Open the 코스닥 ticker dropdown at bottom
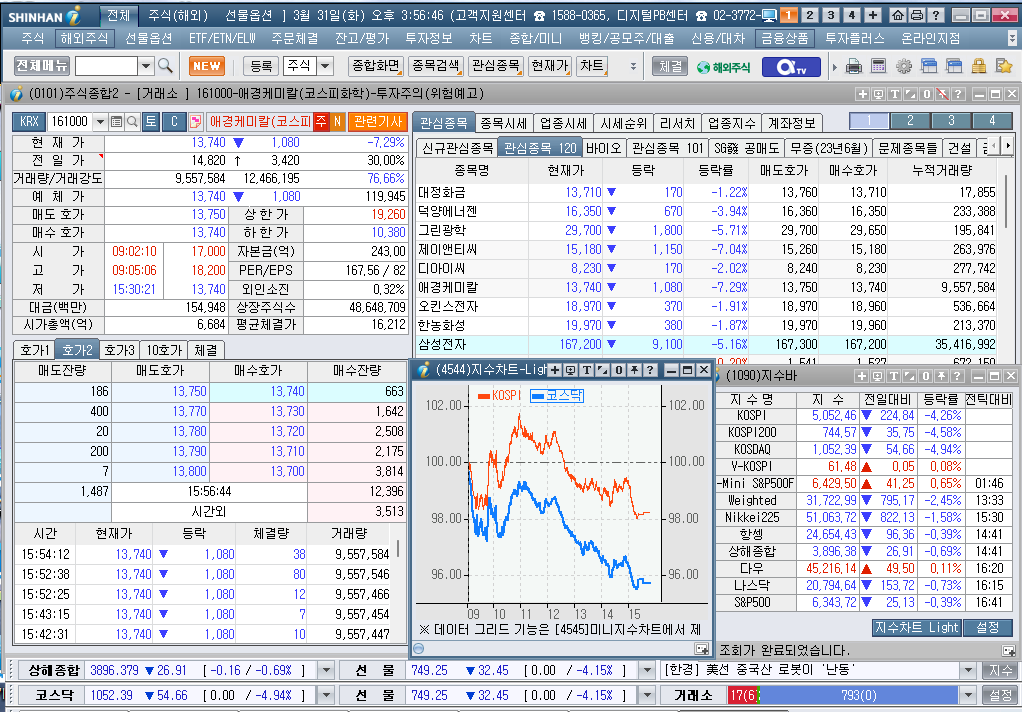 [x=326, y=695]
